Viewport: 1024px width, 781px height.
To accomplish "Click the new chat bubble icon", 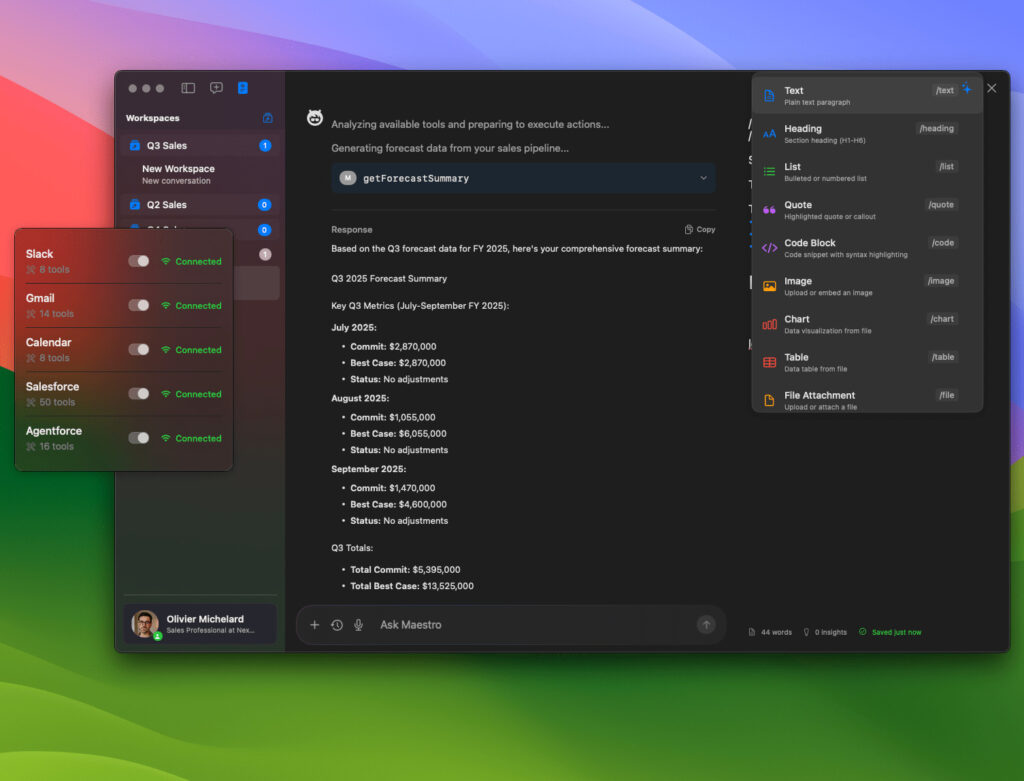I will pos(216,88).
